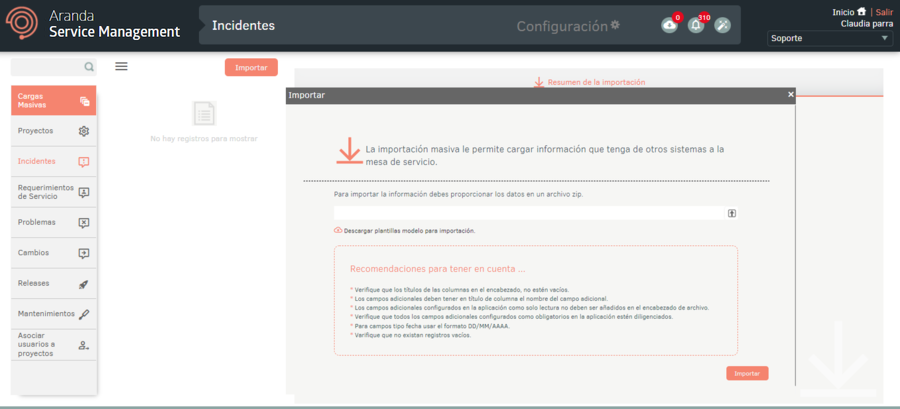Click the search magnifier icon
Viewport: 900px width, 409px height.
pyautogui.click(x=89, y=67)
